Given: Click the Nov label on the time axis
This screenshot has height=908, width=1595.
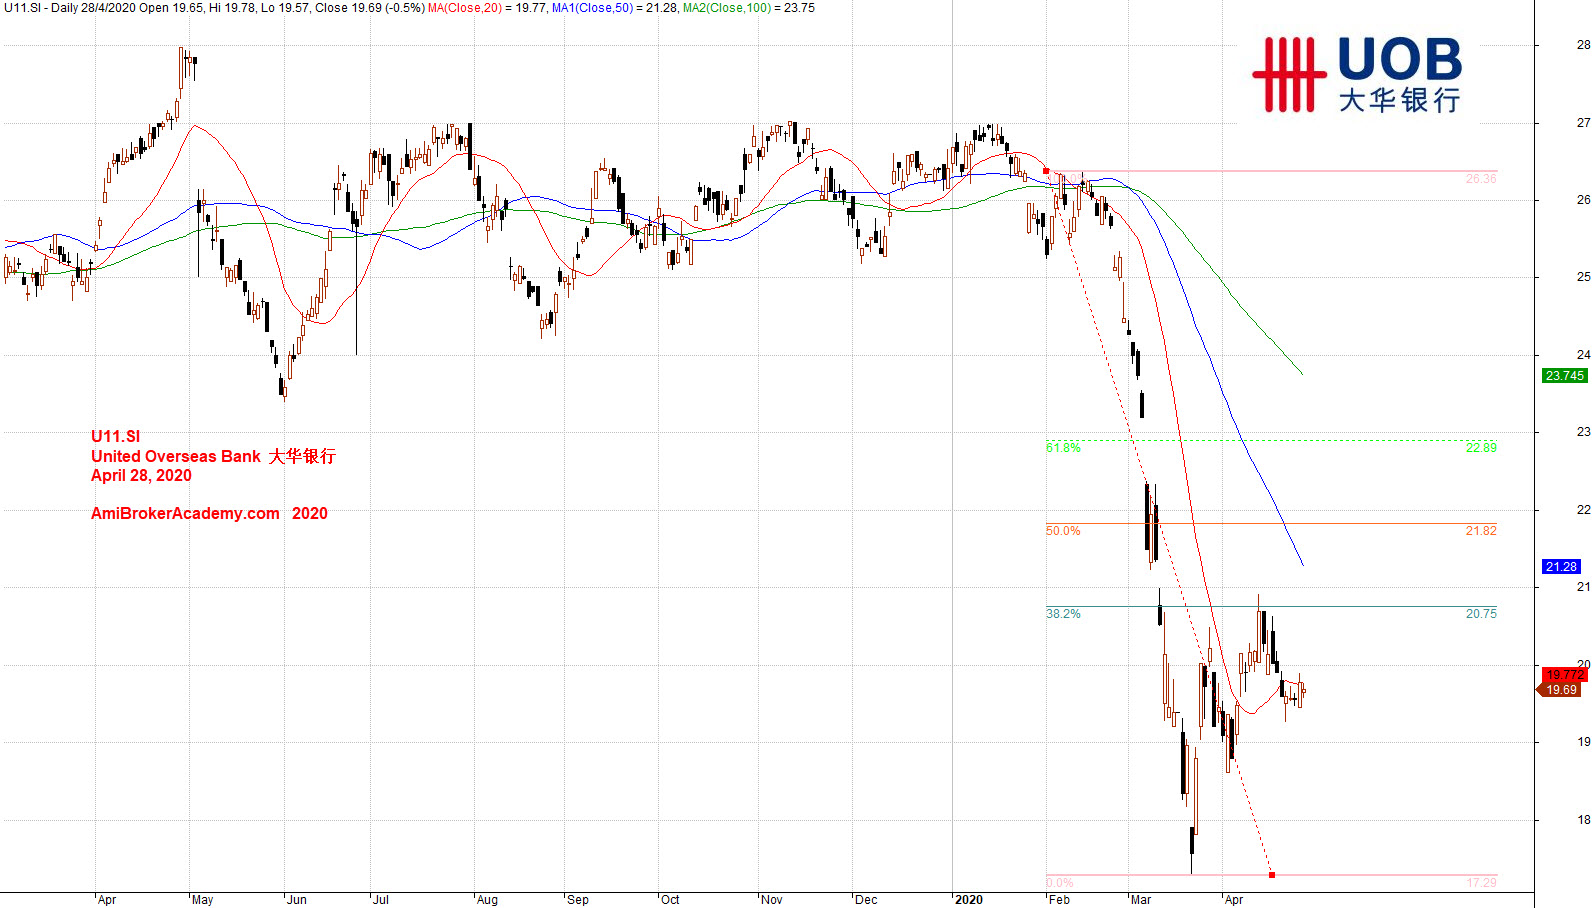Looking at the screenshot, I should [772, 900].
